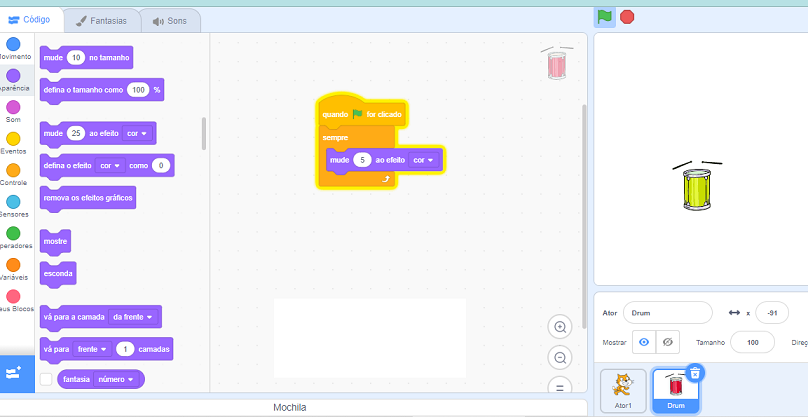Zoom in on the code workspace
The width and height of the screenshot is (808, 417).
[x=560, y=327]
